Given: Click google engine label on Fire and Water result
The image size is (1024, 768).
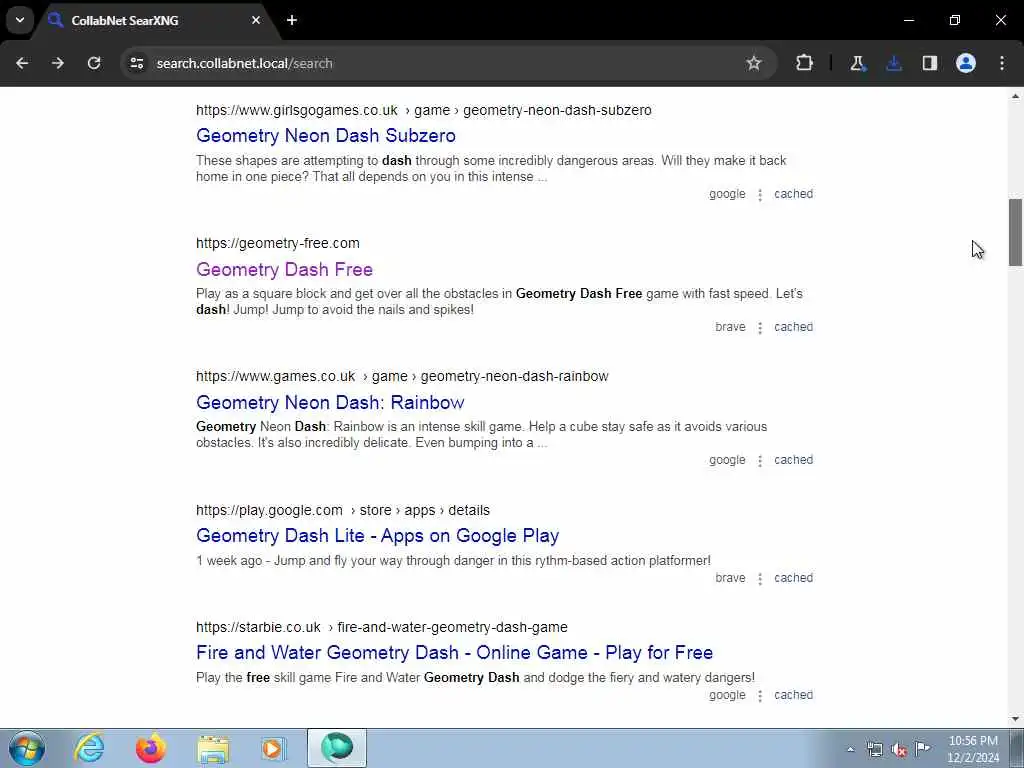Looking at the screenshot, I should [727, 695].
